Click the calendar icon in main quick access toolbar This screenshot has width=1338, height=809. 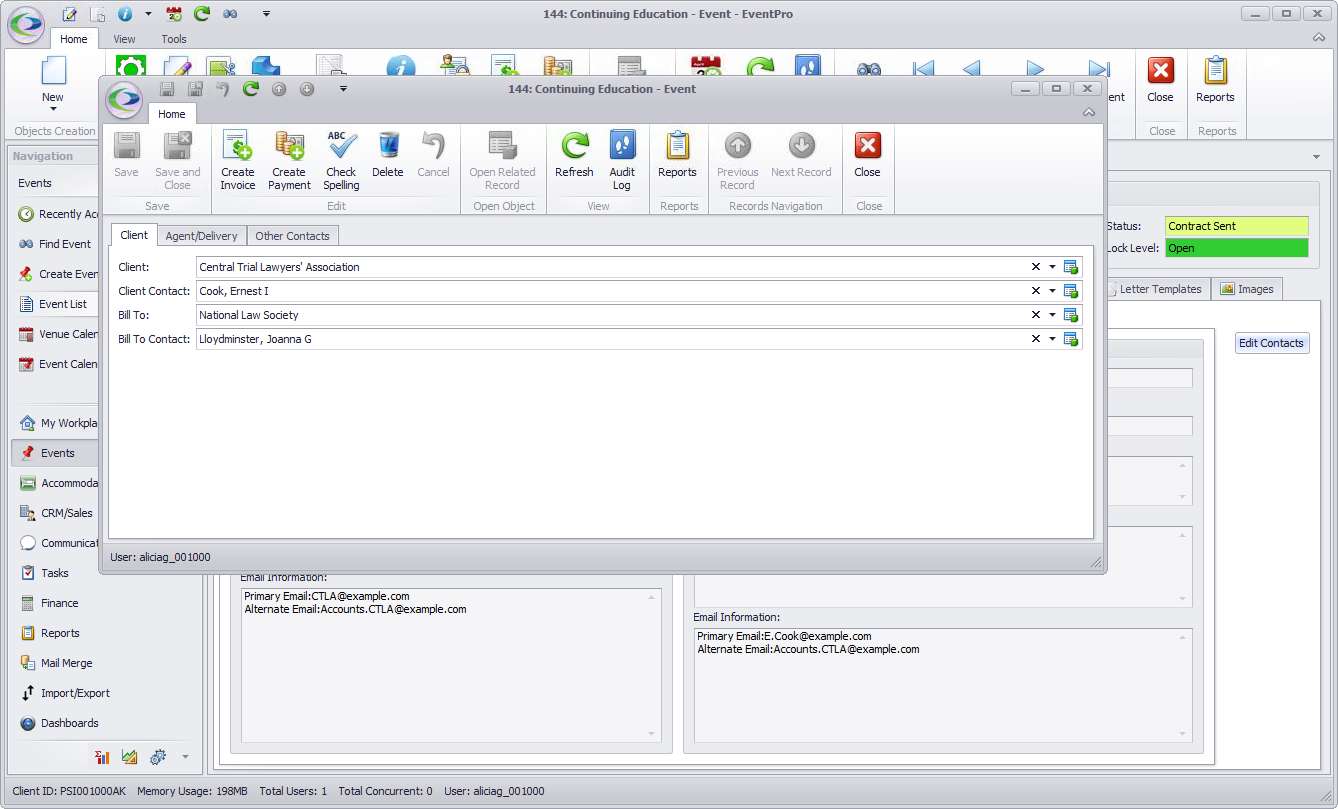tap(174, 14)
